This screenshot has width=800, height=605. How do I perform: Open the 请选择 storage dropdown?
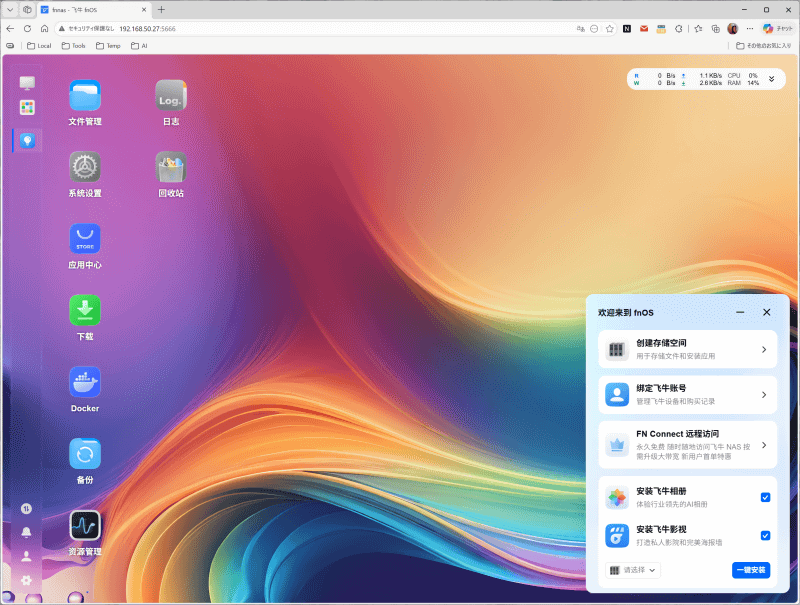click(633, 570)
